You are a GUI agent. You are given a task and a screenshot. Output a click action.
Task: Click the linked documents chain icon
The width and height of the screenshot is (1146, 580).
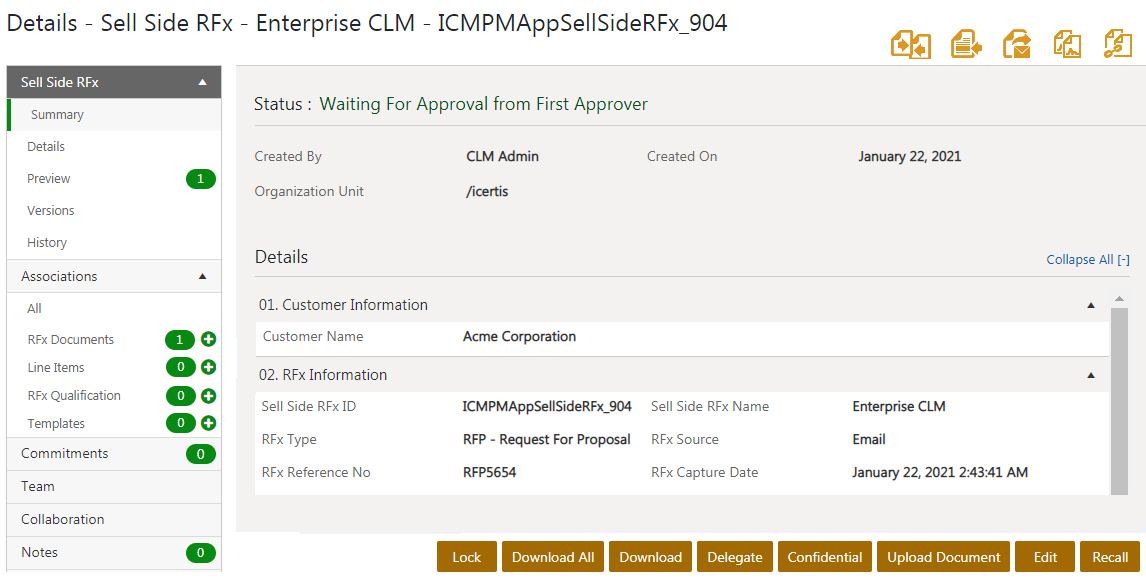(1117, 45)
